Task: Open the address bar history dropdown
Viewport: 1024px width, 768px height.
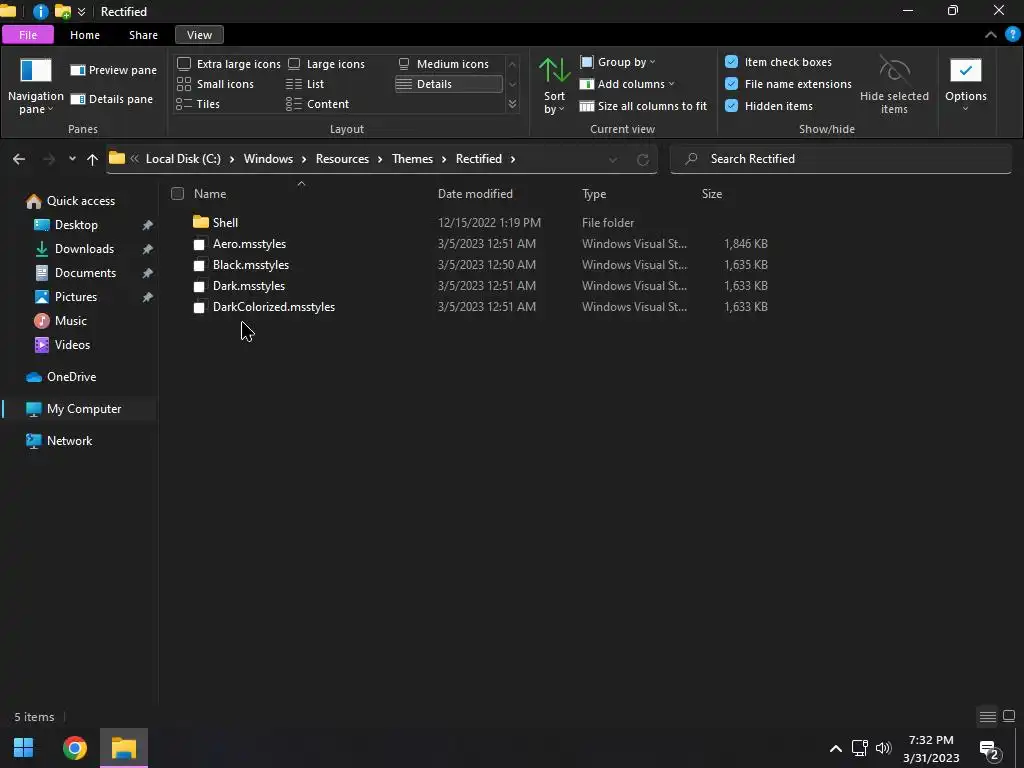Action: click(x=613, y=159)
